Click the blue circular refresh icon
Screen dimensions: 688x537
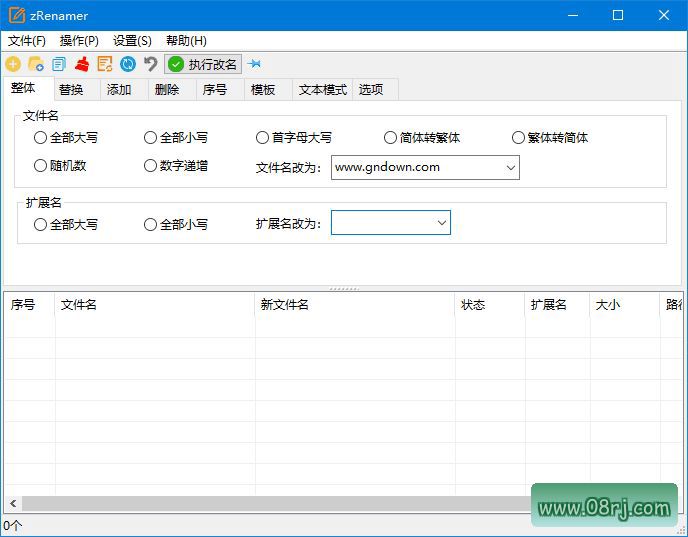coord(128,64)
